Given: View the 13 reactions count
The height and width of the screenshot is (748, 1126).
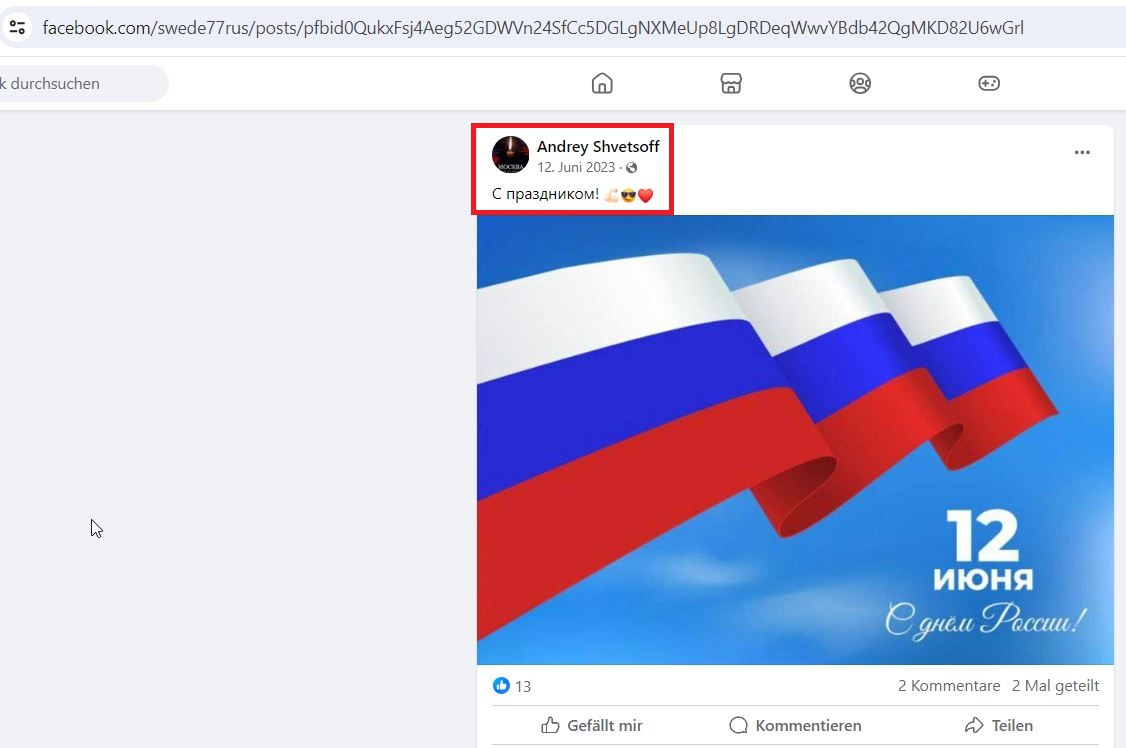Looking at the screenshot, I should [523, 686].
